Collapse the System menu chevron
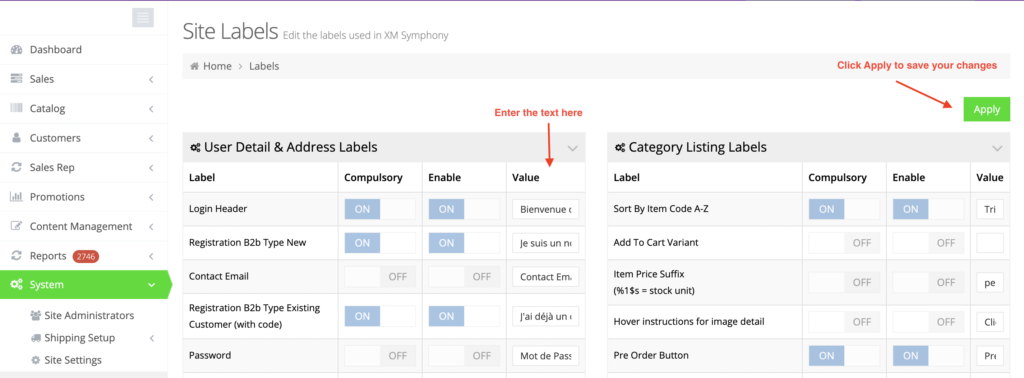Viewport: 1024px width, 378px height. point(151,285)
